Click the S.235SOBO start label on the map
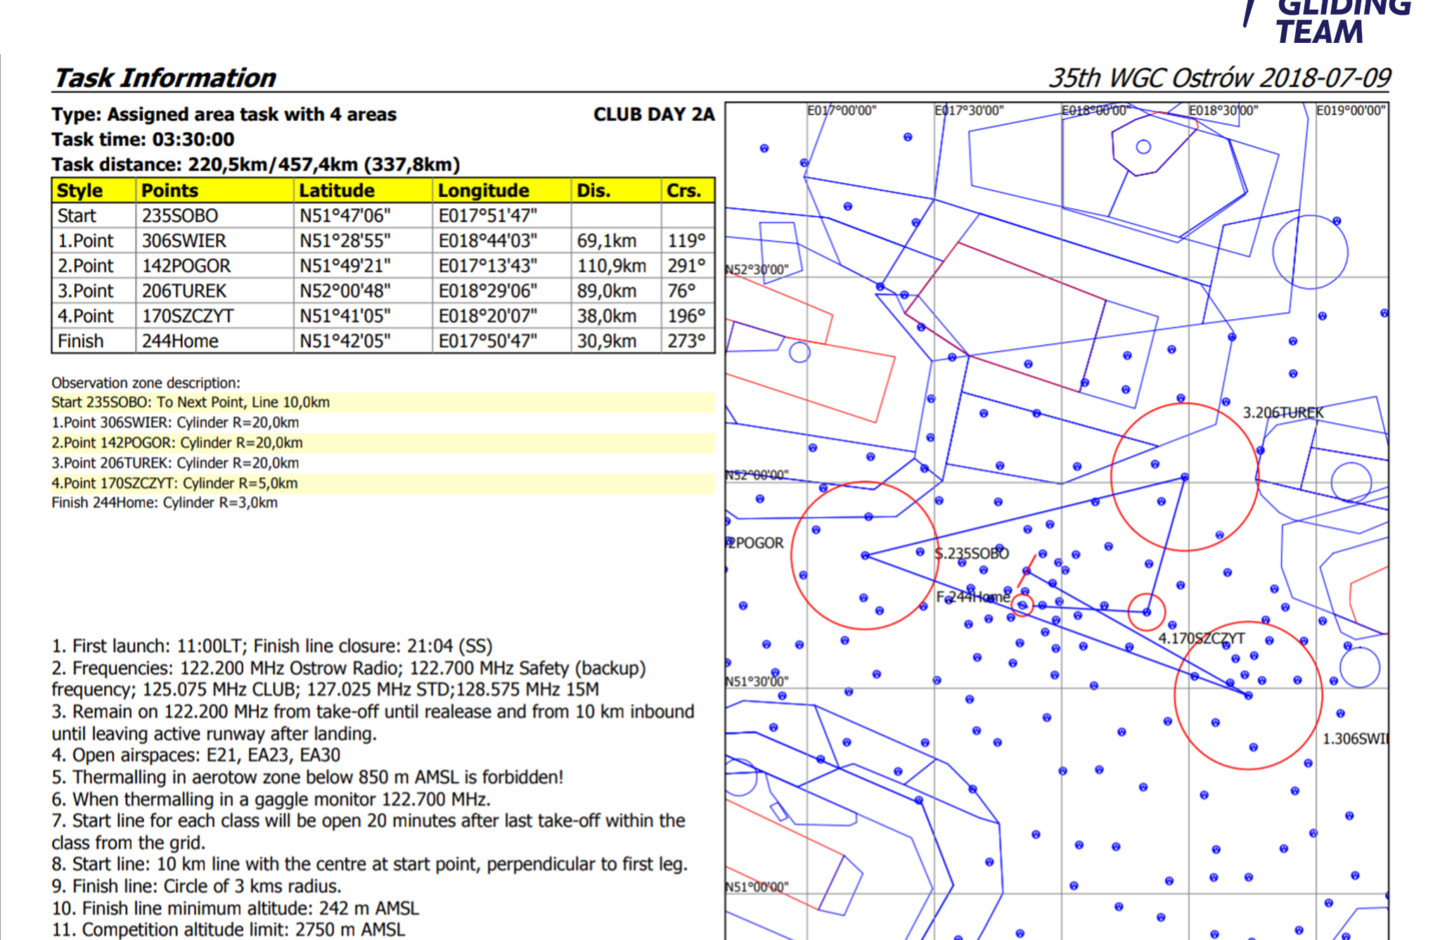 coord(972,553)
